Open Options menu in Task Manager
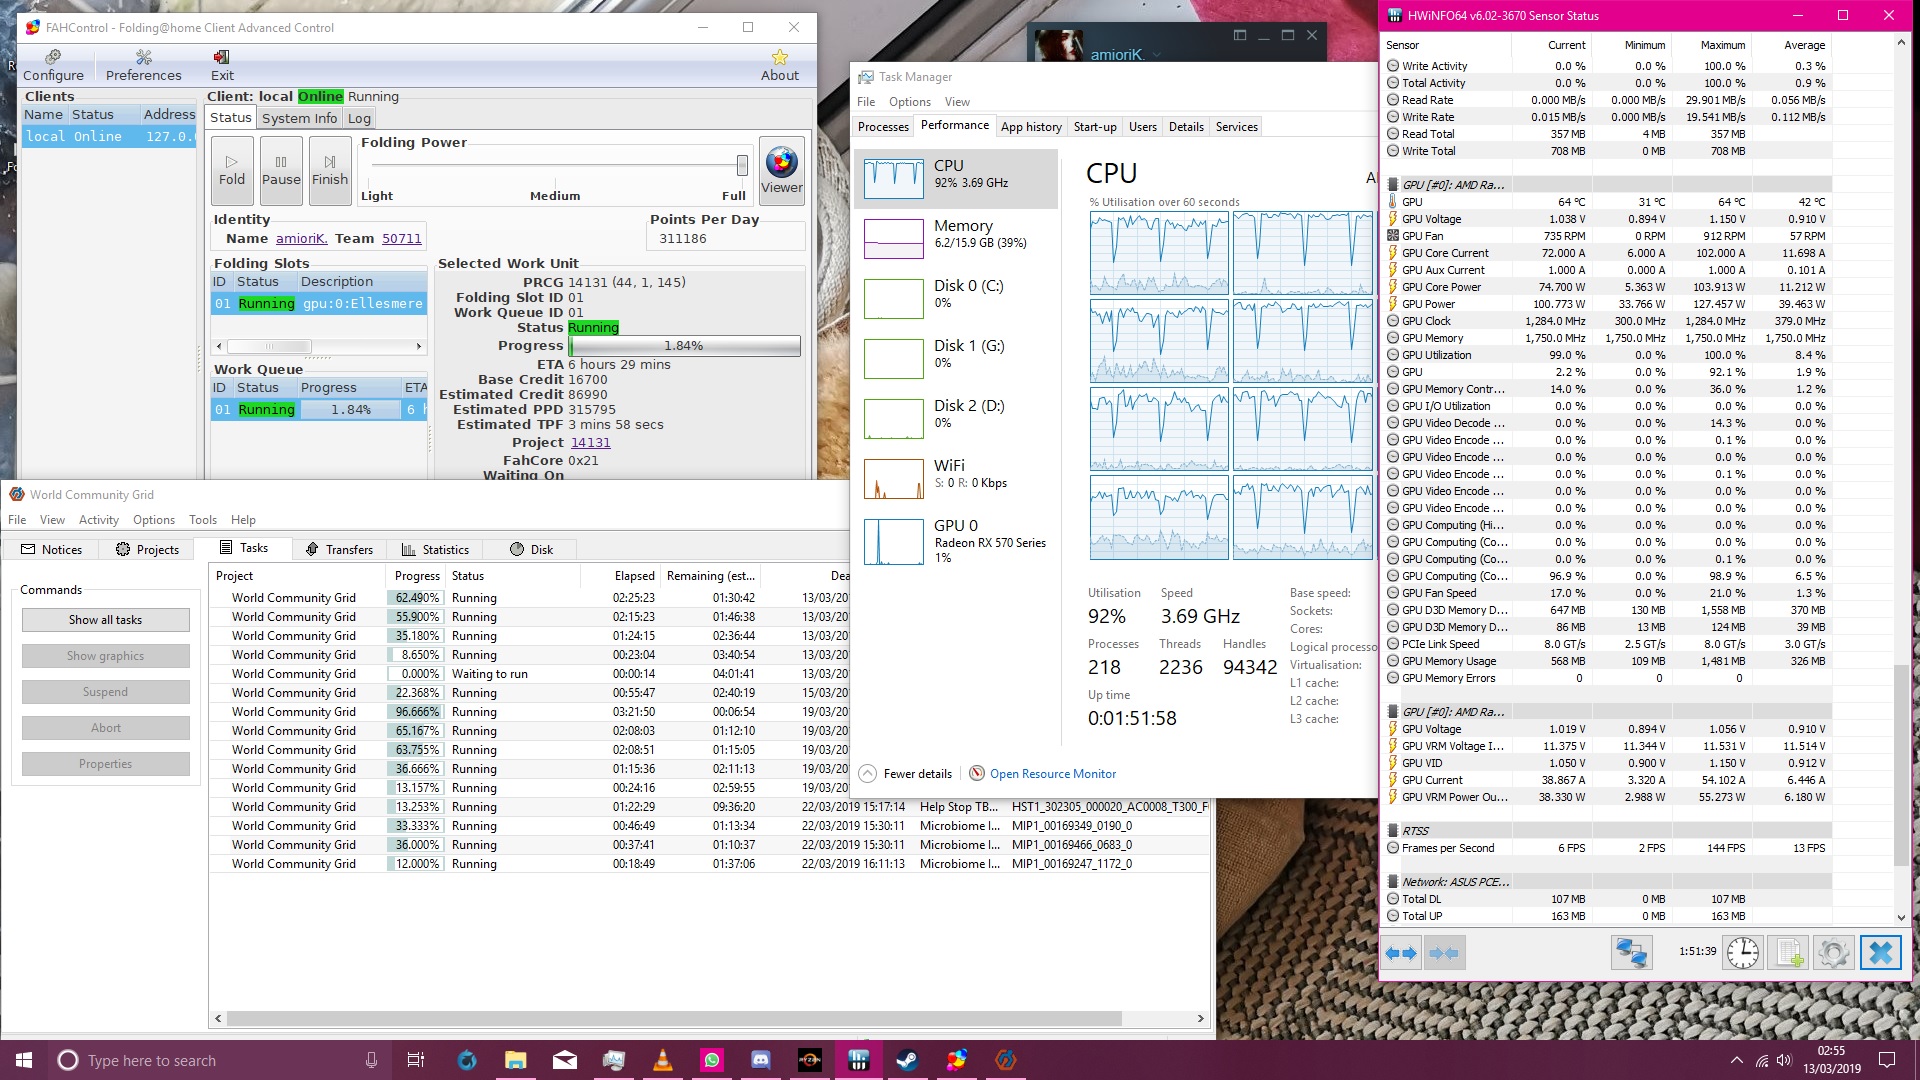The height and width of the screenshot is (1080, 1920). 909,102
